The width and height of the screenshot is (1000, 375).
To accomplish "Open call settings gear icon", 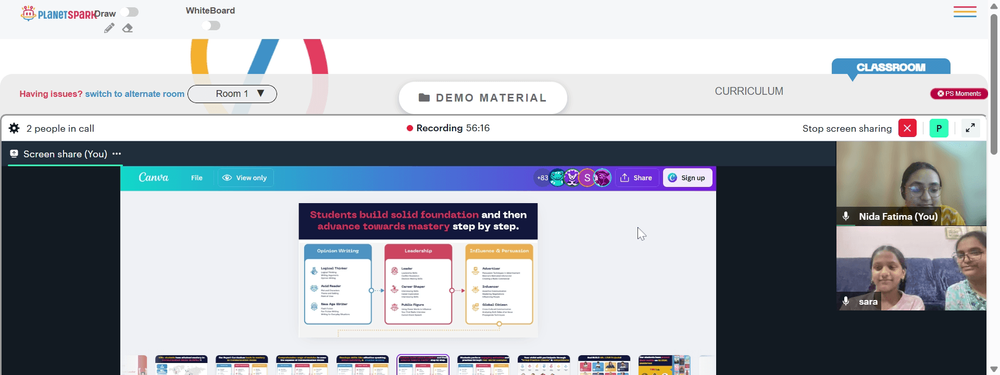I will pyautogui.click(x=14, y=128).
